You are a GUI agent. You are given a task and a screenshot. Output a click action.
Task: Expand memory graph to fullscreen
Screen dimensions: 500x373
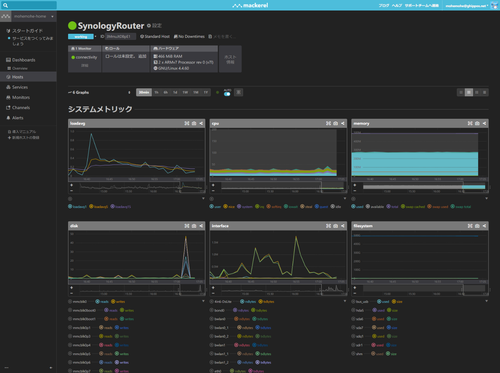click(470, 123)
